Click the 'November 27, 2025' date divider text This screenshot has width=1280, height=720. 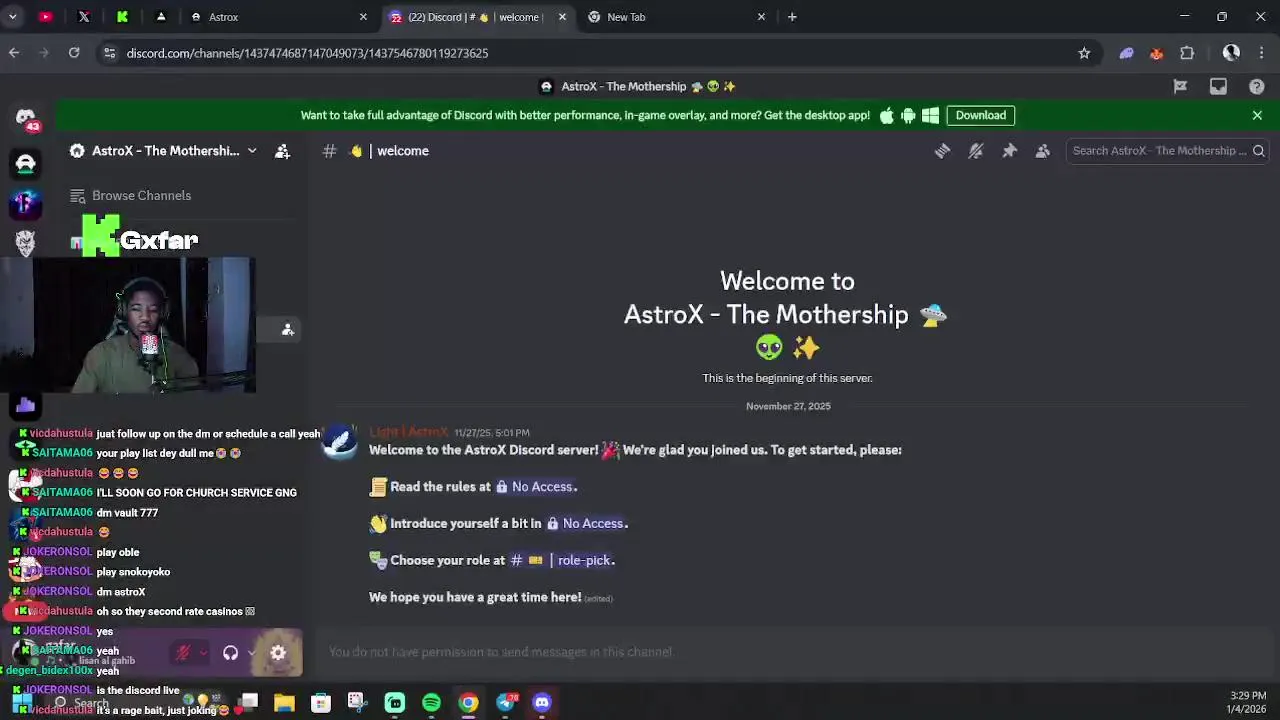pos(788,406)
